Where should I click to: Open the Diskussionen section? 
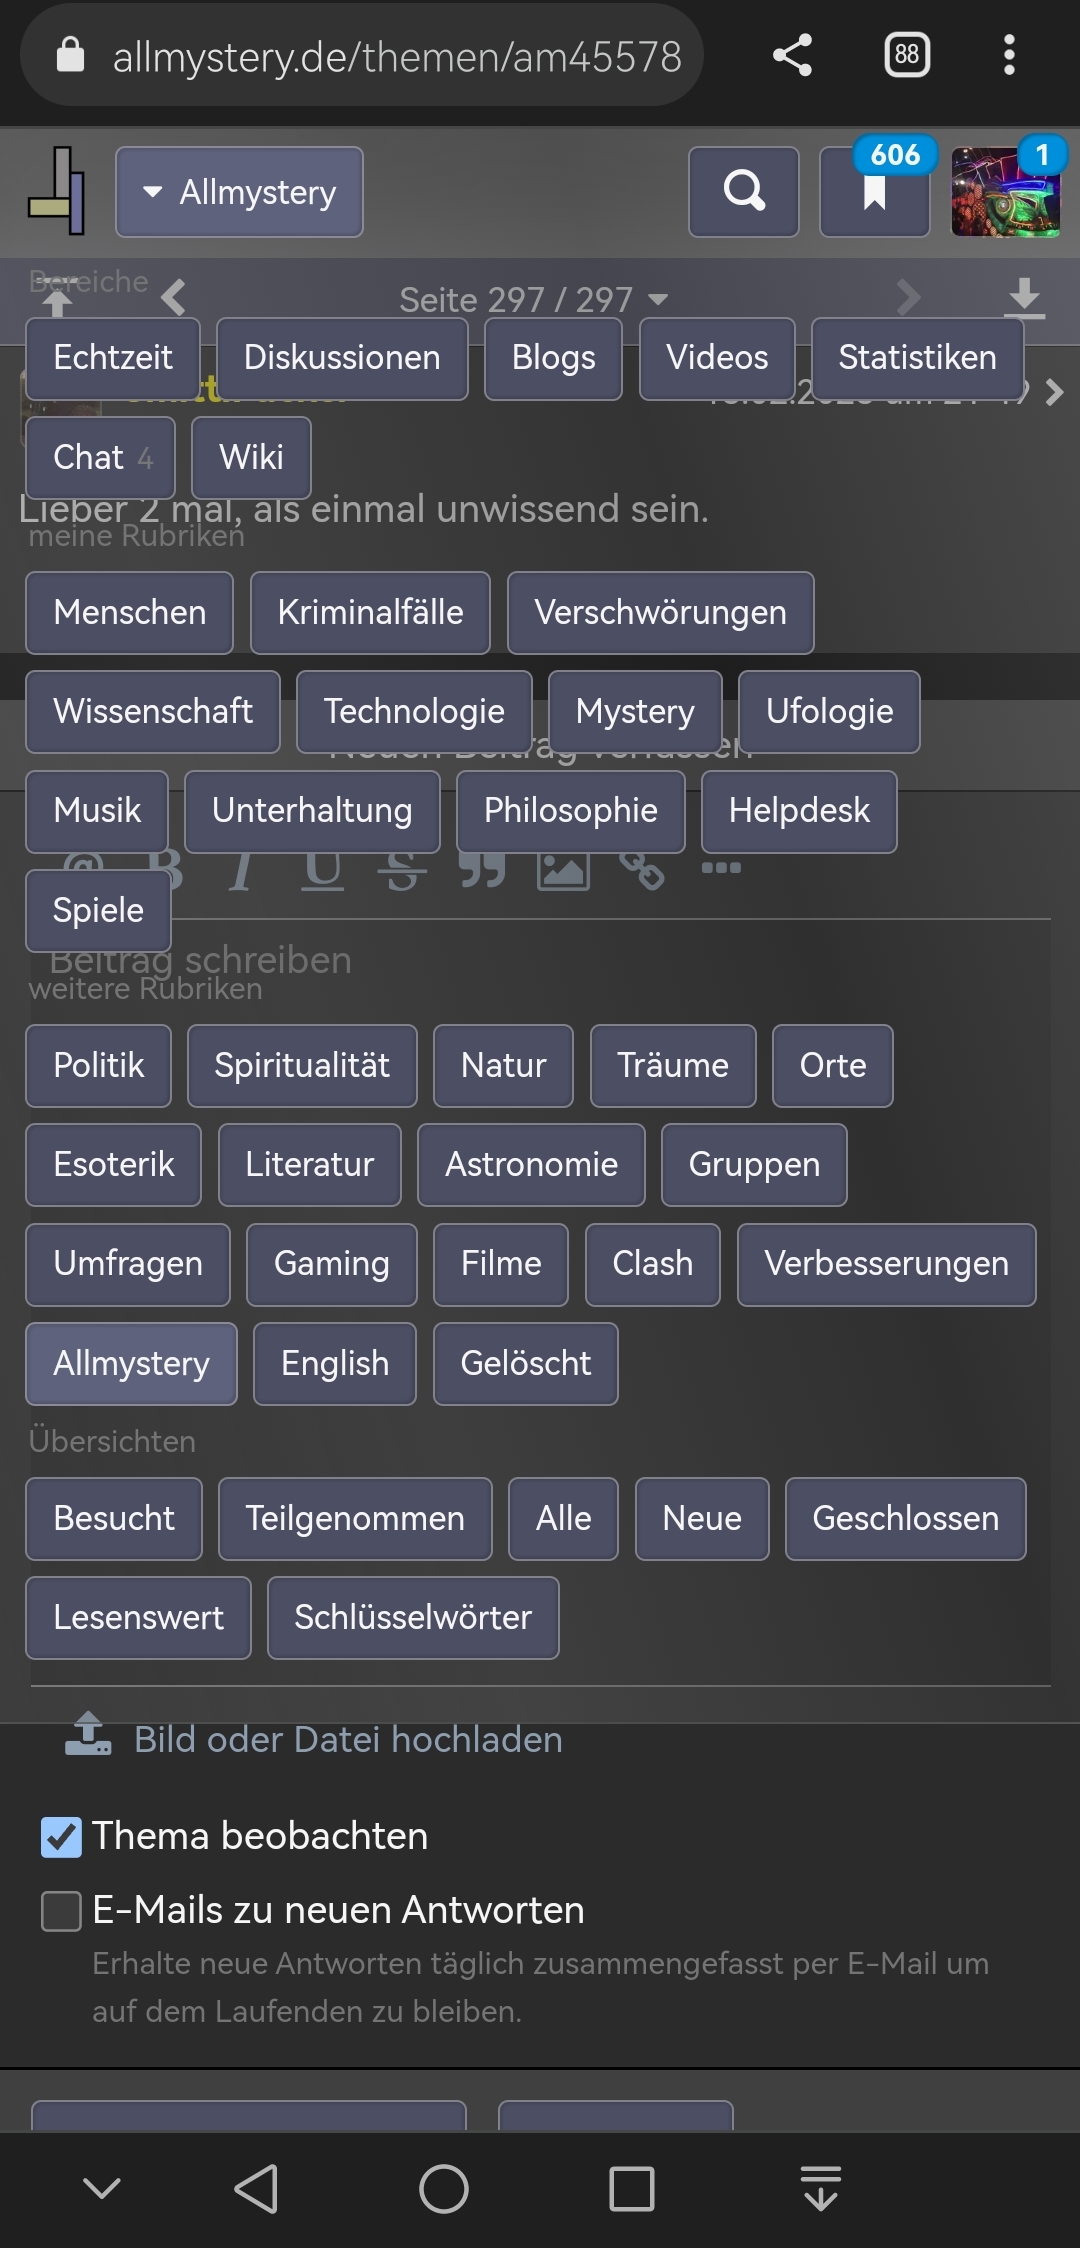tap(342, 358)
